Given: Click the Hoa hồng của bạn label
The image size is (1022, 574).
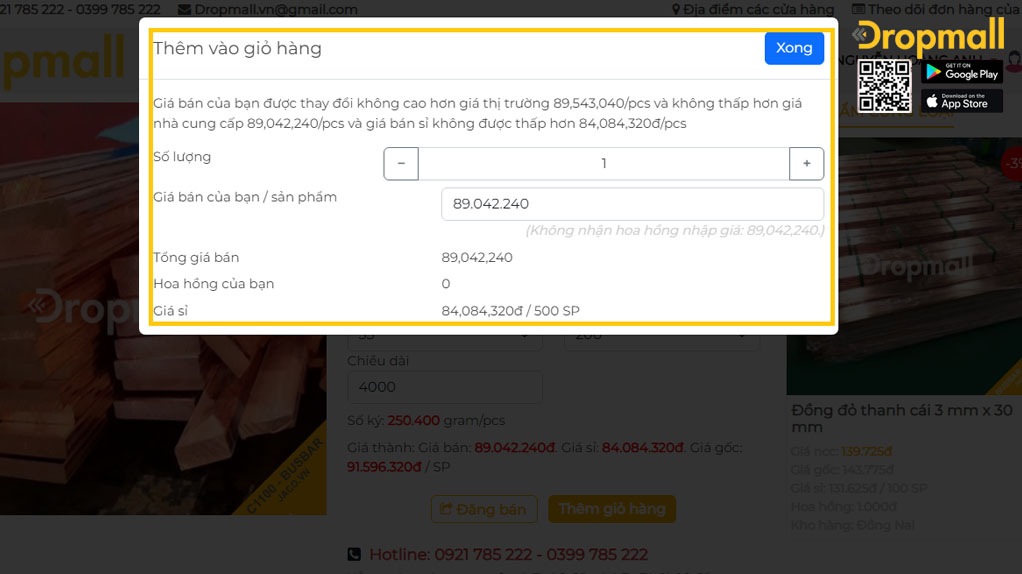Looking at the screenshot, I should click(214, 284).
